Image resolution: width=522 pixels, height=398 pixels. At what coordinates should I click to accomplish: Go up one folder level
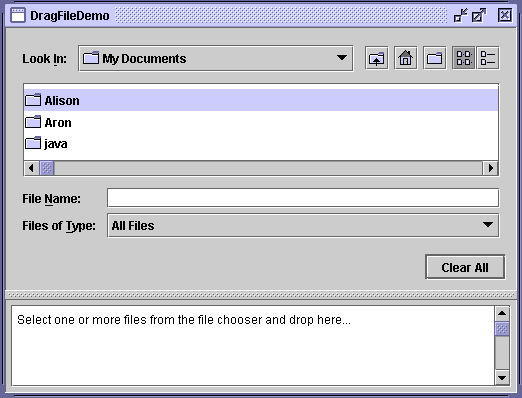tap(377, 58)
